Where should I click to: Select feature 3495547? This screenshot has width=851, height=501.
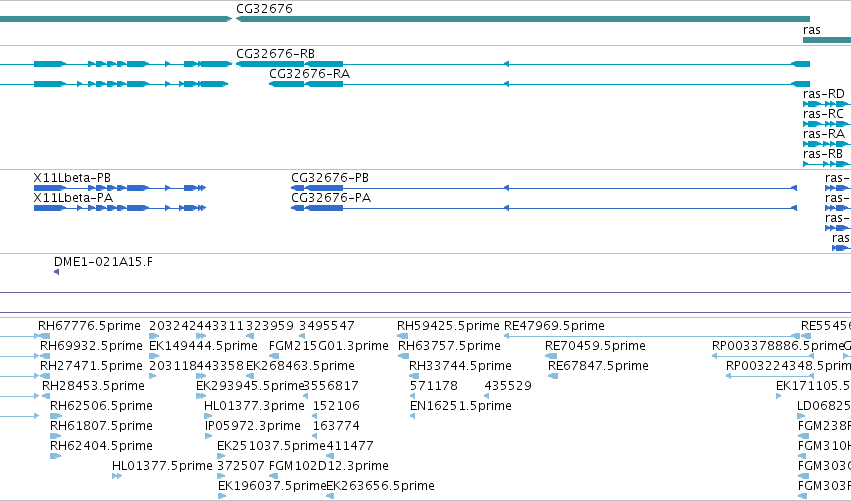click(x=327, y=326)
